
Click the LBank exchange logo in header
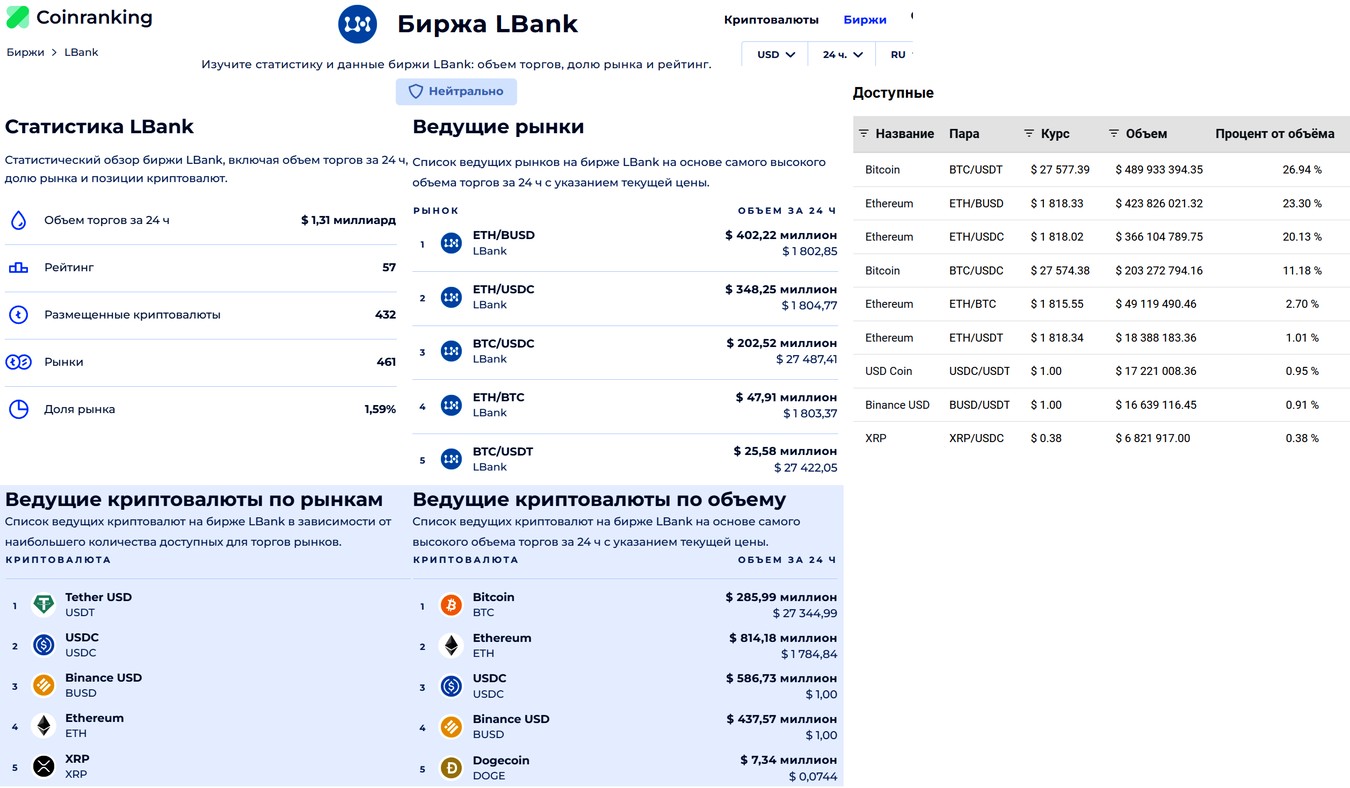click(357, 24)
